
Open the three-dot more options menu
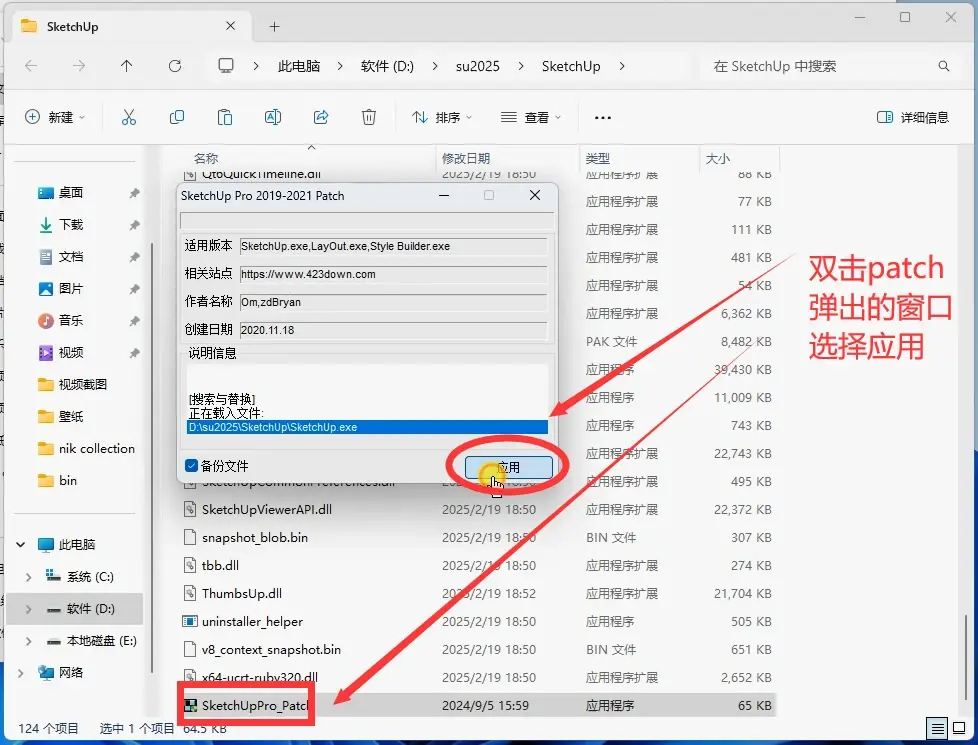point(603,117)
